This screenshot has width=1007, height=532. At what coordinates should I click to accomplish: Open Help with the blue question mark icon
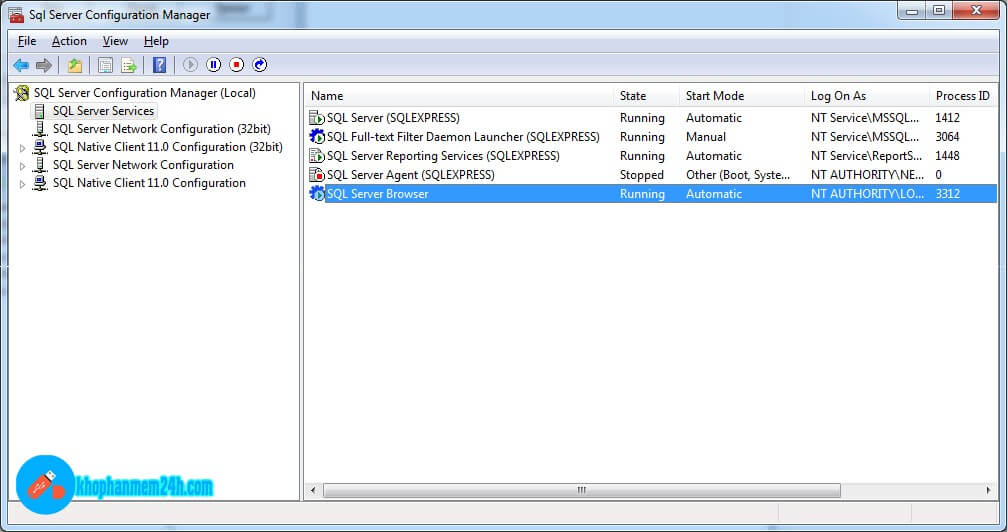pyautogui.click(x=159, y=65)
